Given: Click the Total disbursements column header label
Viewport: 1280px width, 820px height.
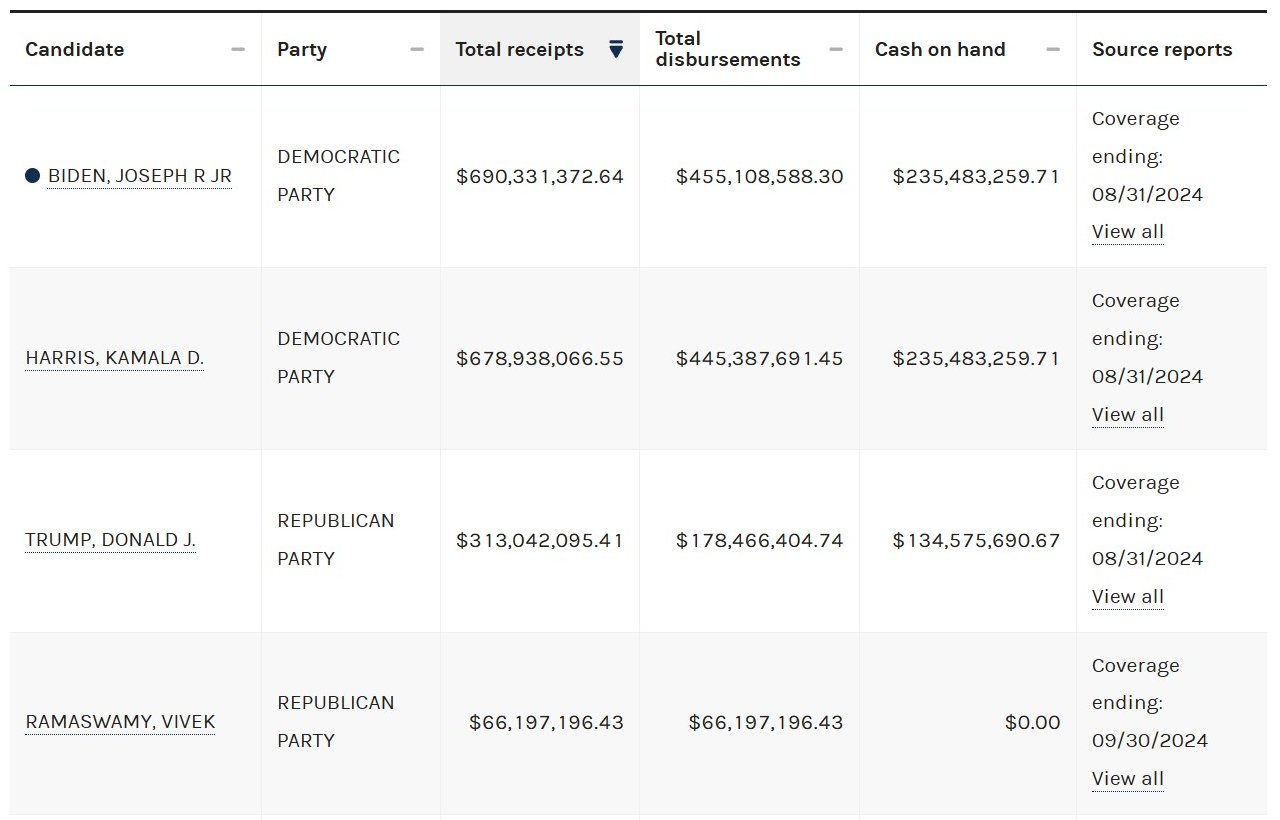Looking at the screenshot, I should [x=727, y=50].
